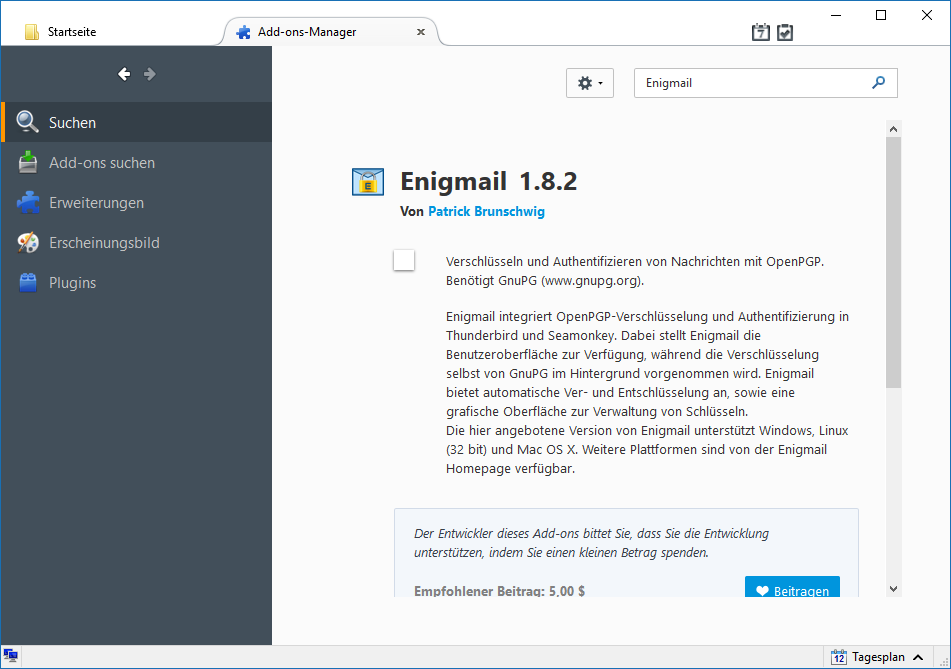Select the Add-ons-Manager tab
Screen dimensions: 951x669
330,32
